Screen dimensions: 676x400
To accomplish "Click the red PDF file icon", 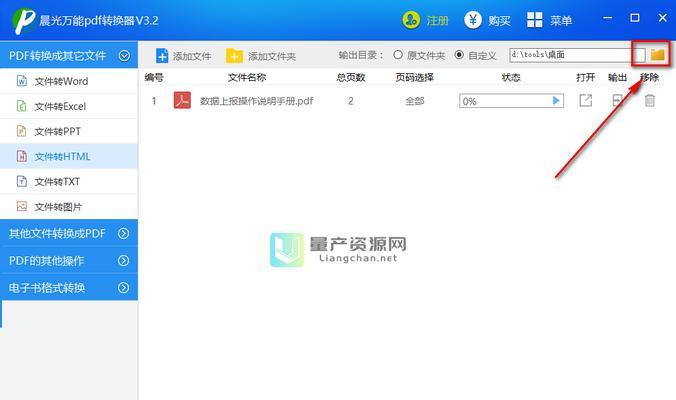I will click(x=182, y=100).
